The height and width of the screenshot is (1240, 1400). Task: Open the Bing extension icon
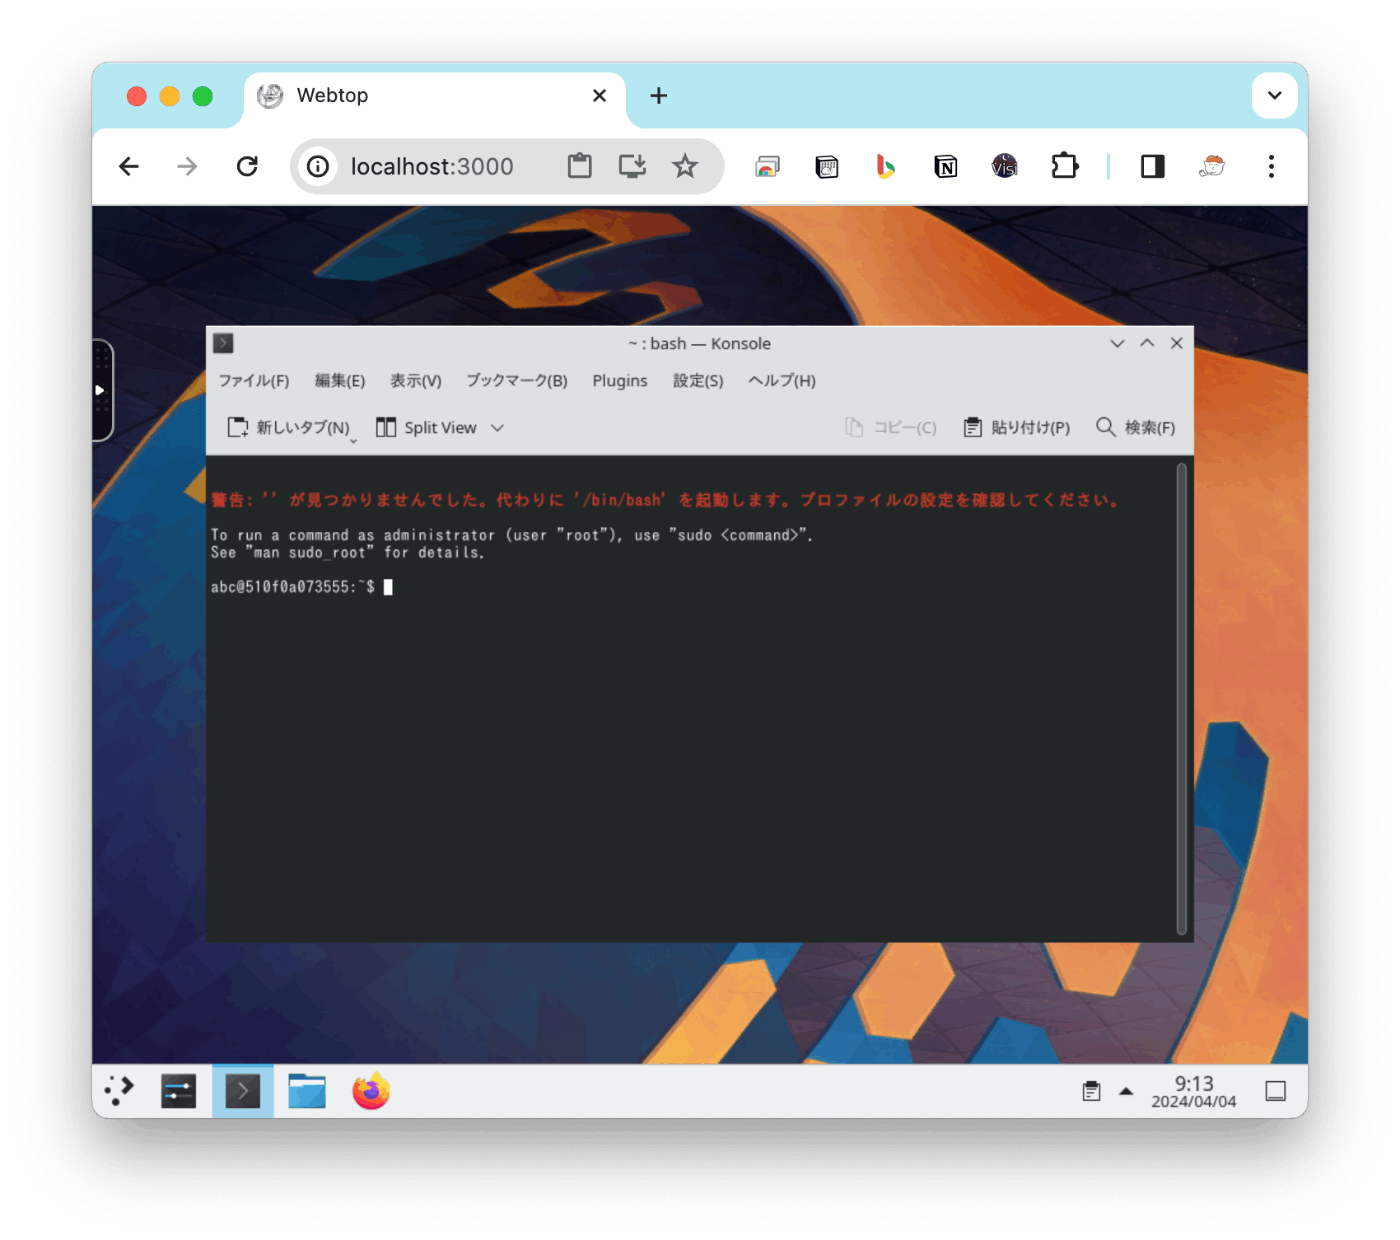click(885, 166)
